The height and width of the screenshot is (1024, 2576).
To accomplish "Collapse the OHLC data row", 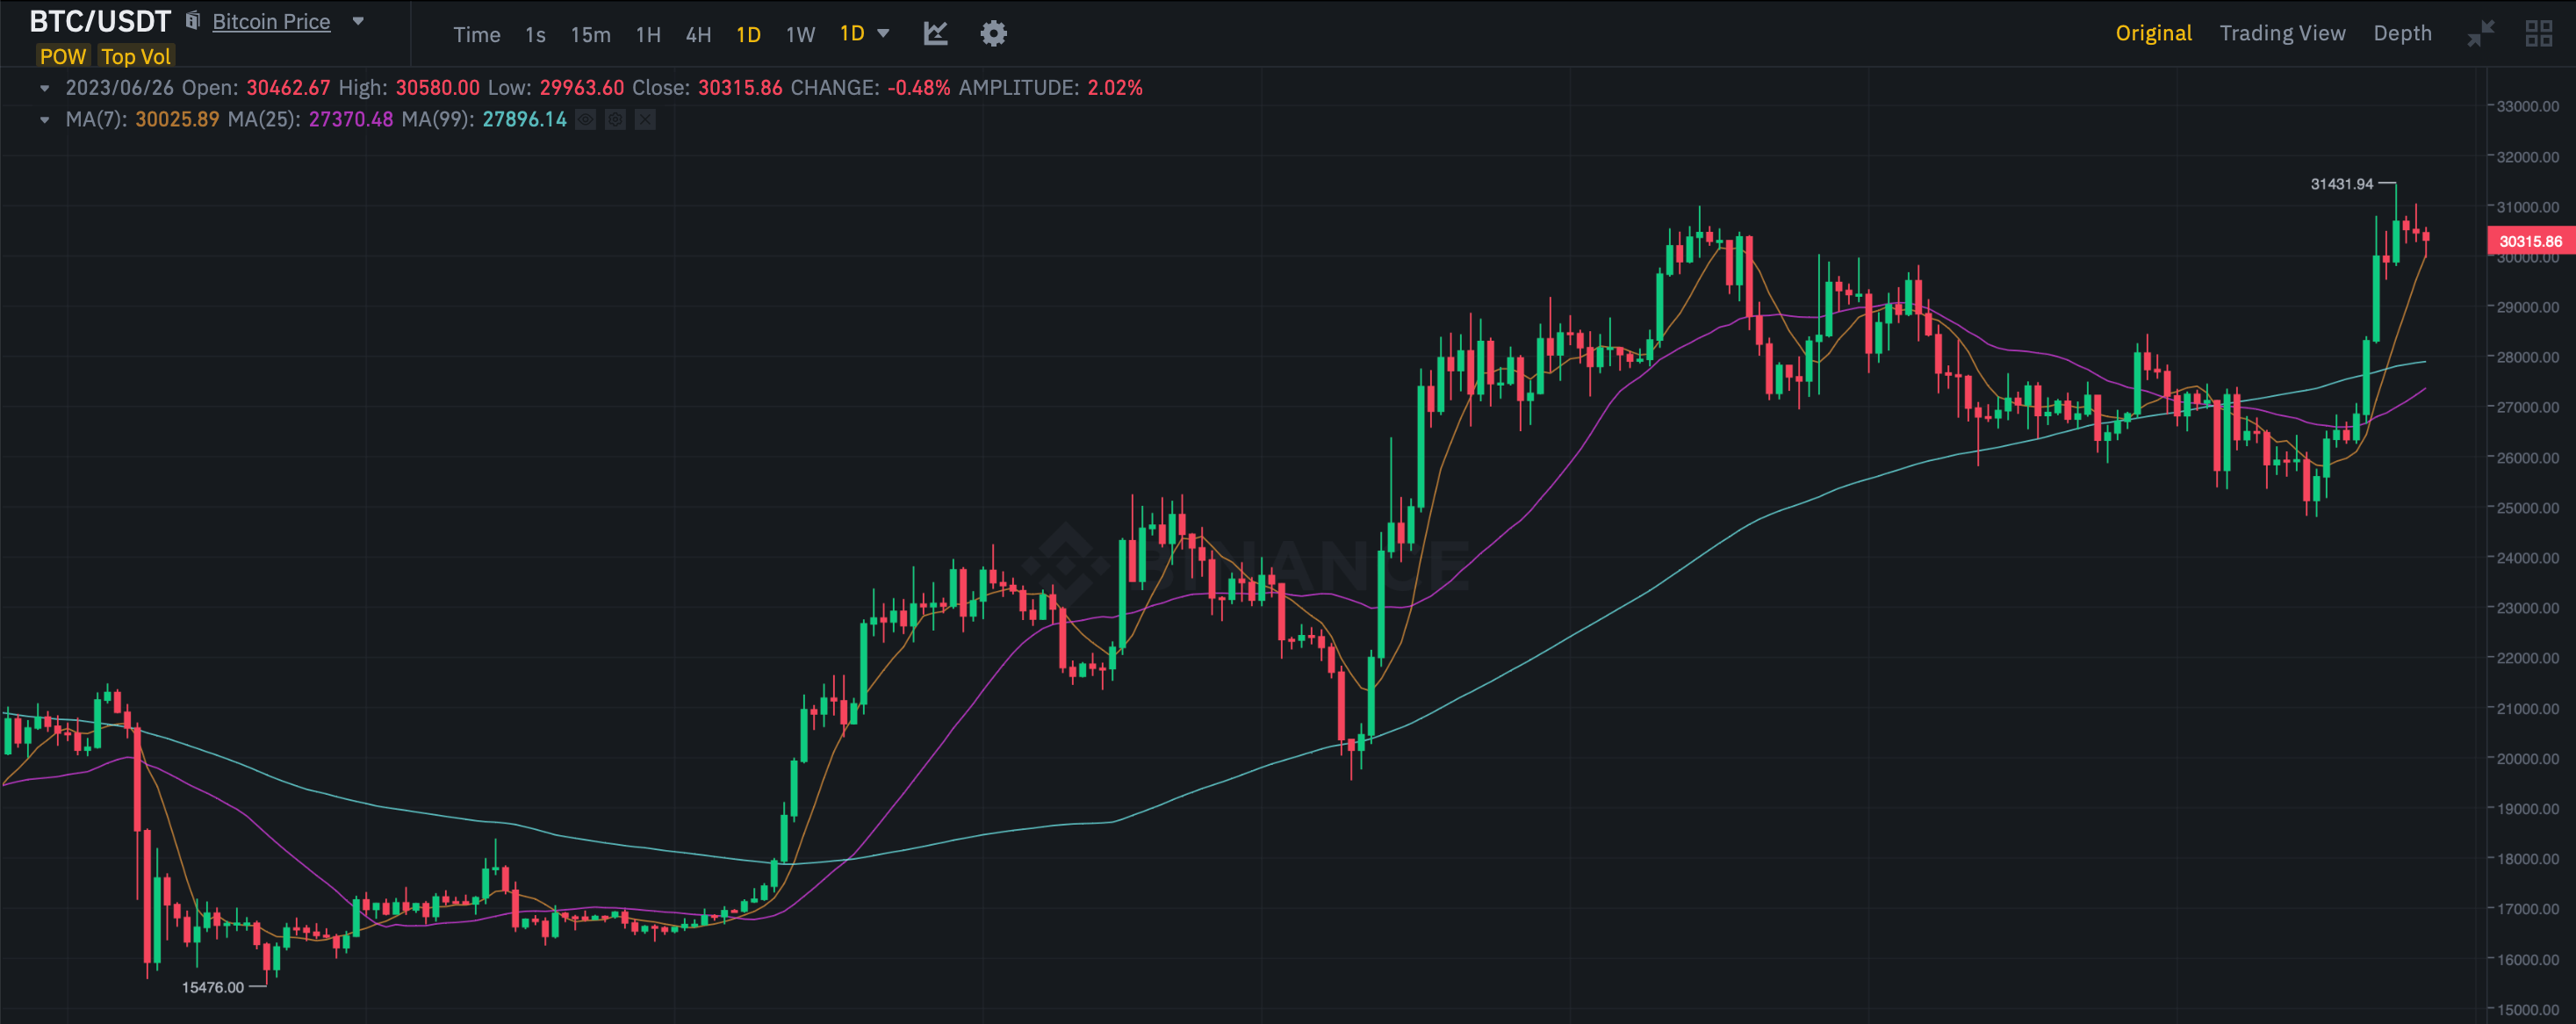I will (x=44, y=88).
